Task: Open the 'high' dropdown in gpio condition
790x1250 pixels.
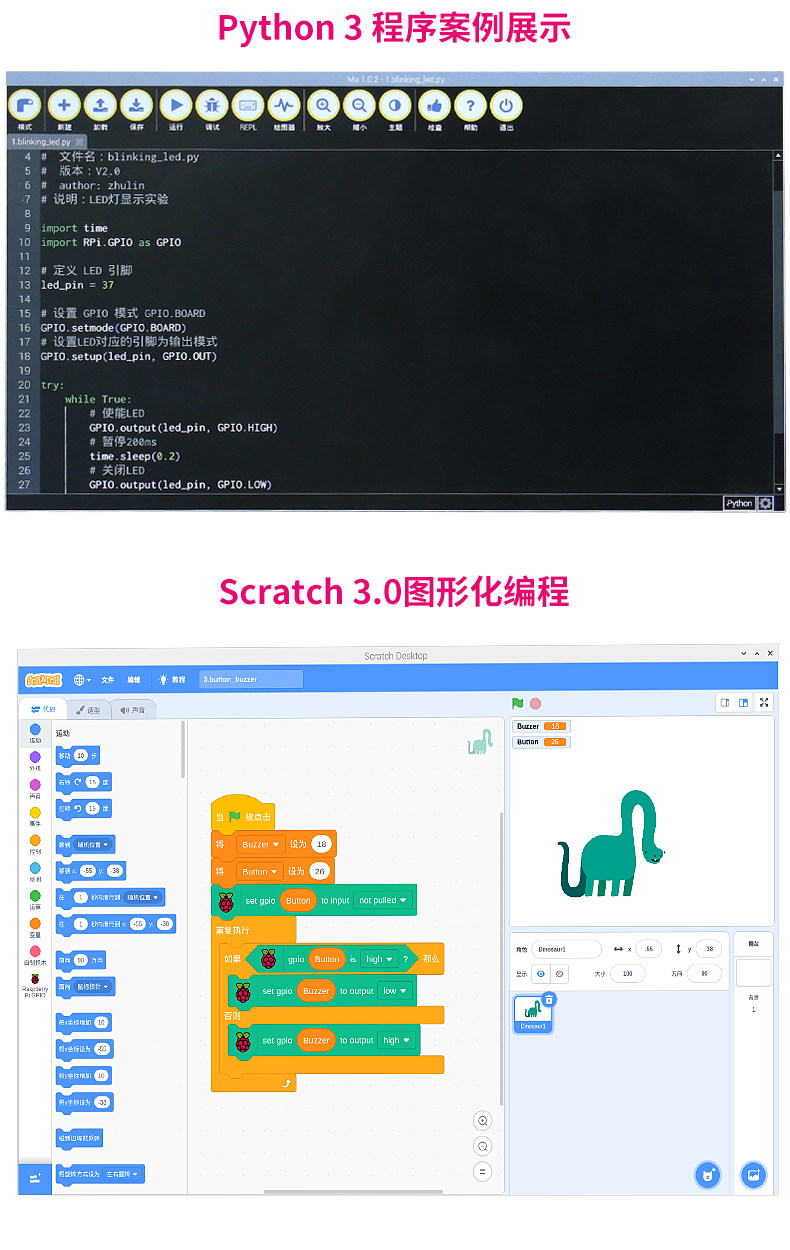Action: point(378,959)
